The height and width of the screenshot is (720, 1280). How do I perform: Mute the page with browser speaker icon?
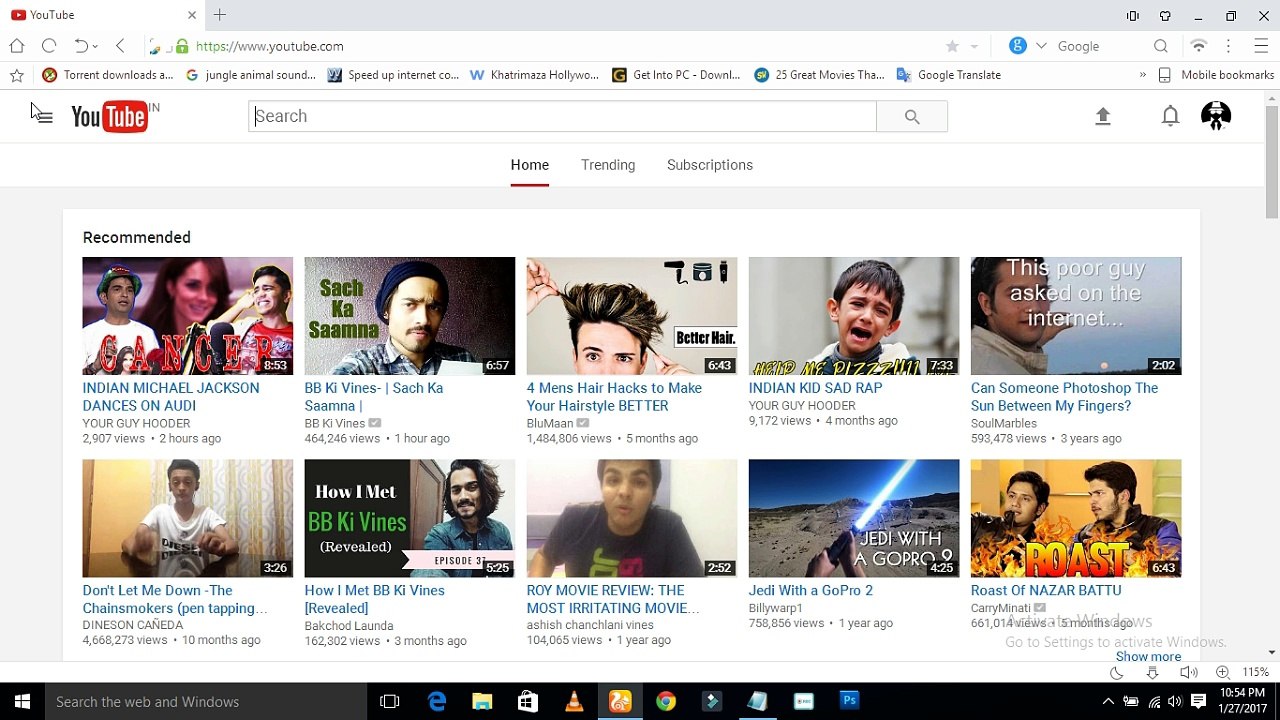click(1188, 673)
